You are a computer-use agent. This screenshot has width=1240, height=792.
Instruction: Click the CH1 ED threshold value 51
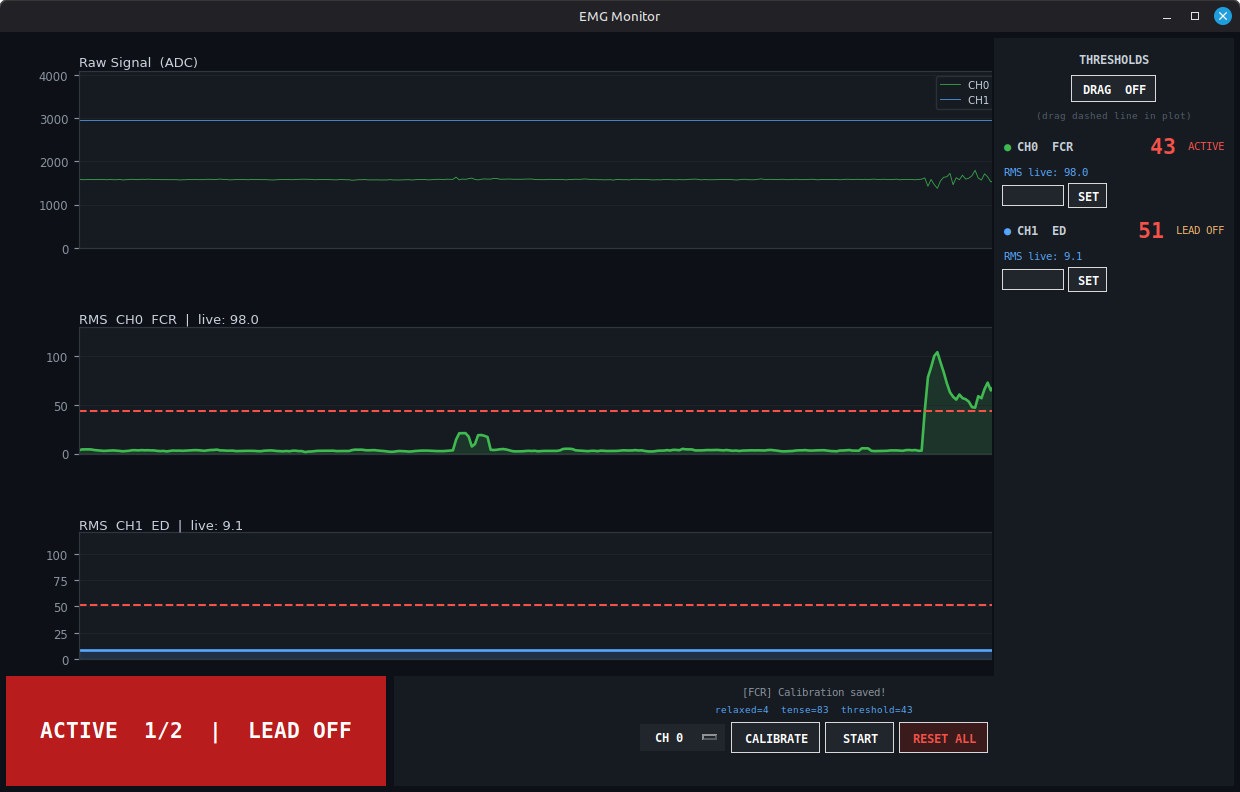click(x=1151, y=231)
